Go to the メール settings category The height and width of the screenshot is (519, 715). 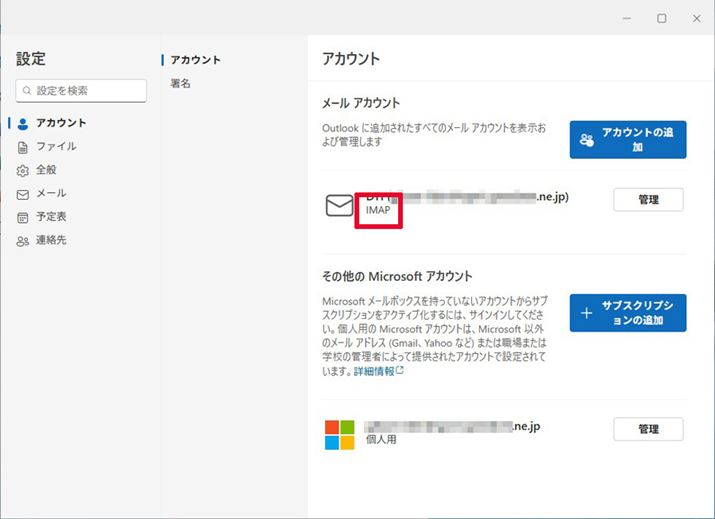[51, 193]
